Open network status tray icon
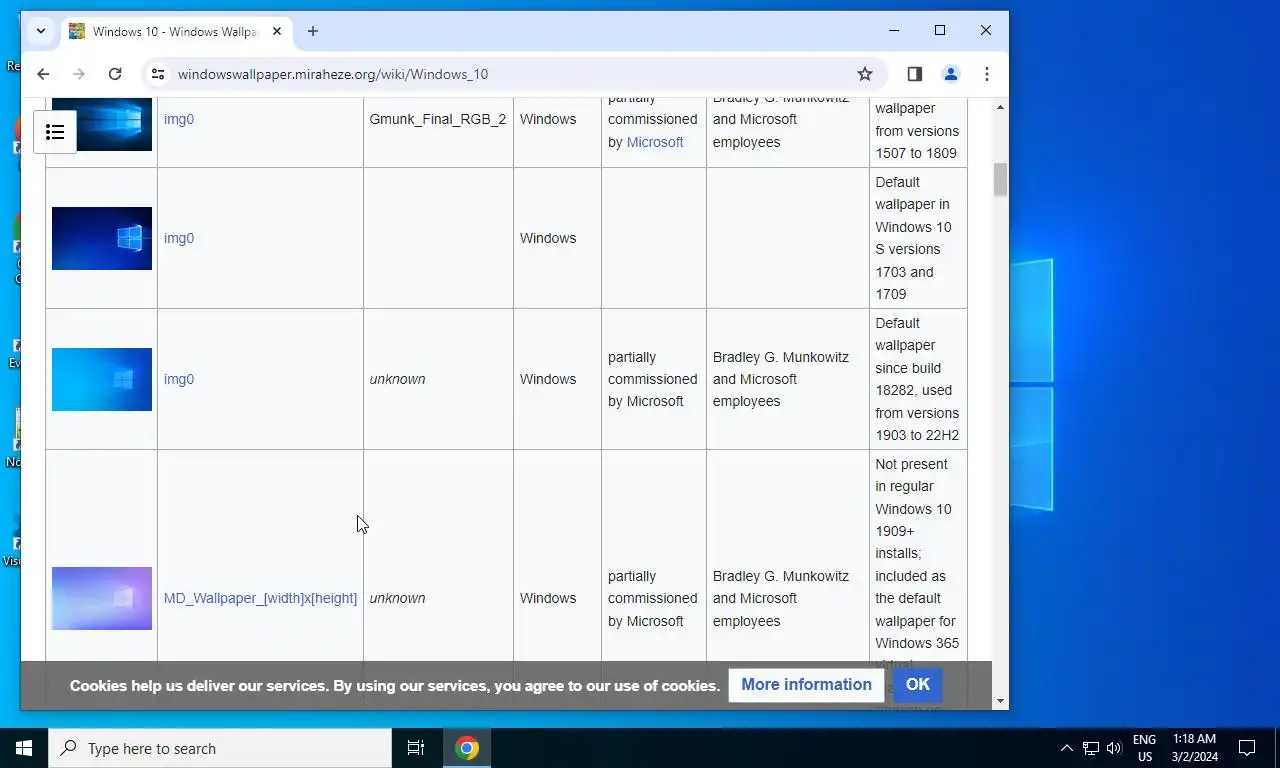1280x768 pixels. (x=1091, y=748)
